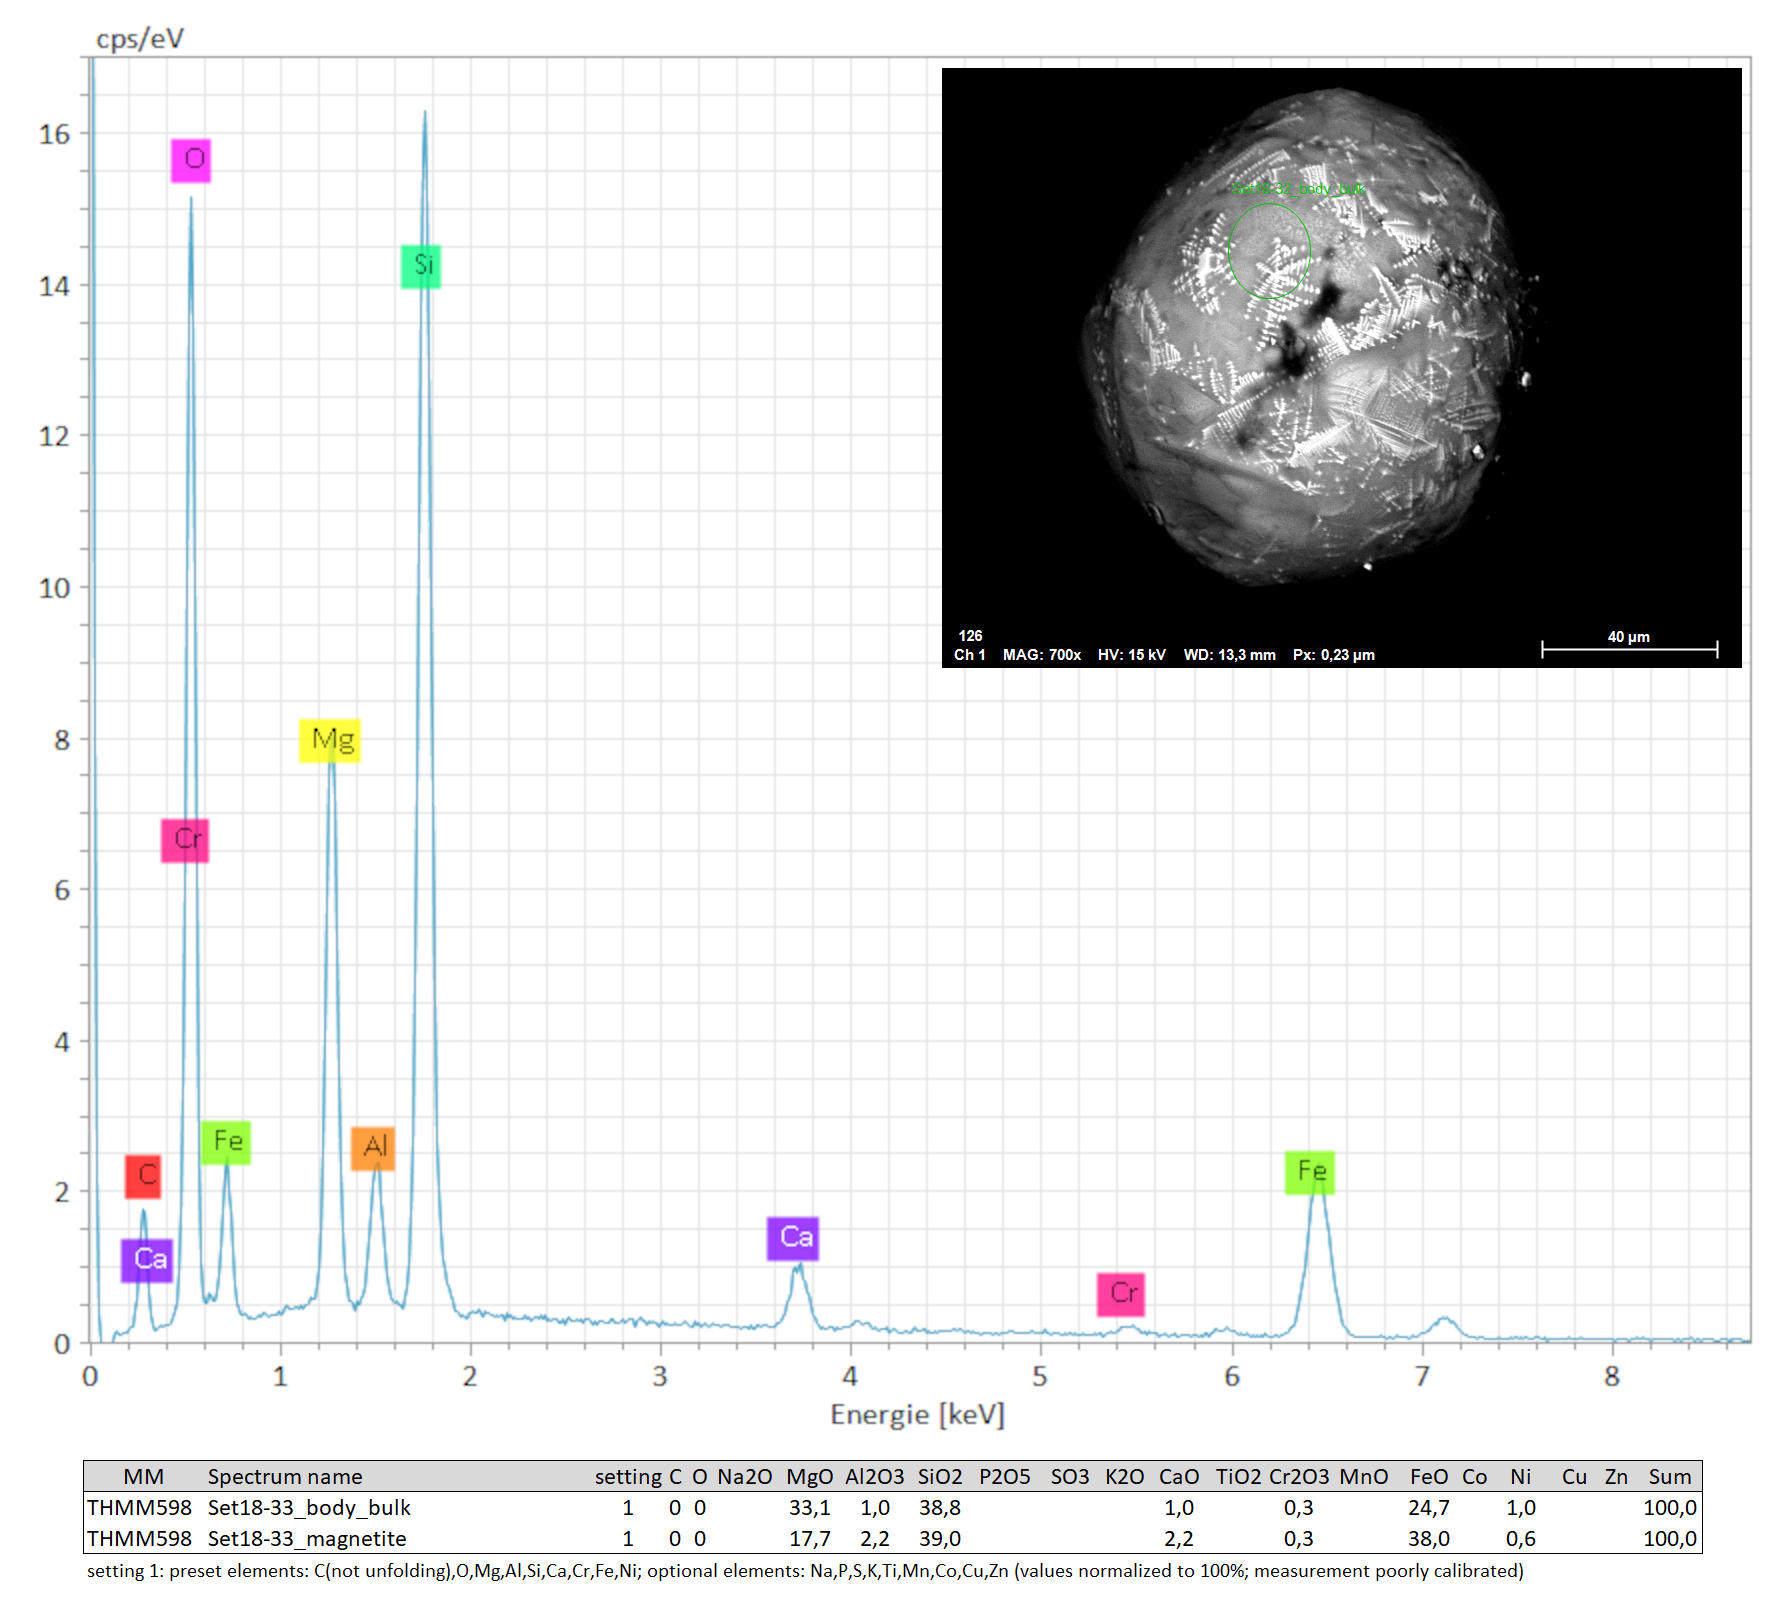The width and height of the screenshot is (1782, 1614).
Task: Click the SiO2 column header
Action: [940, 1477]
